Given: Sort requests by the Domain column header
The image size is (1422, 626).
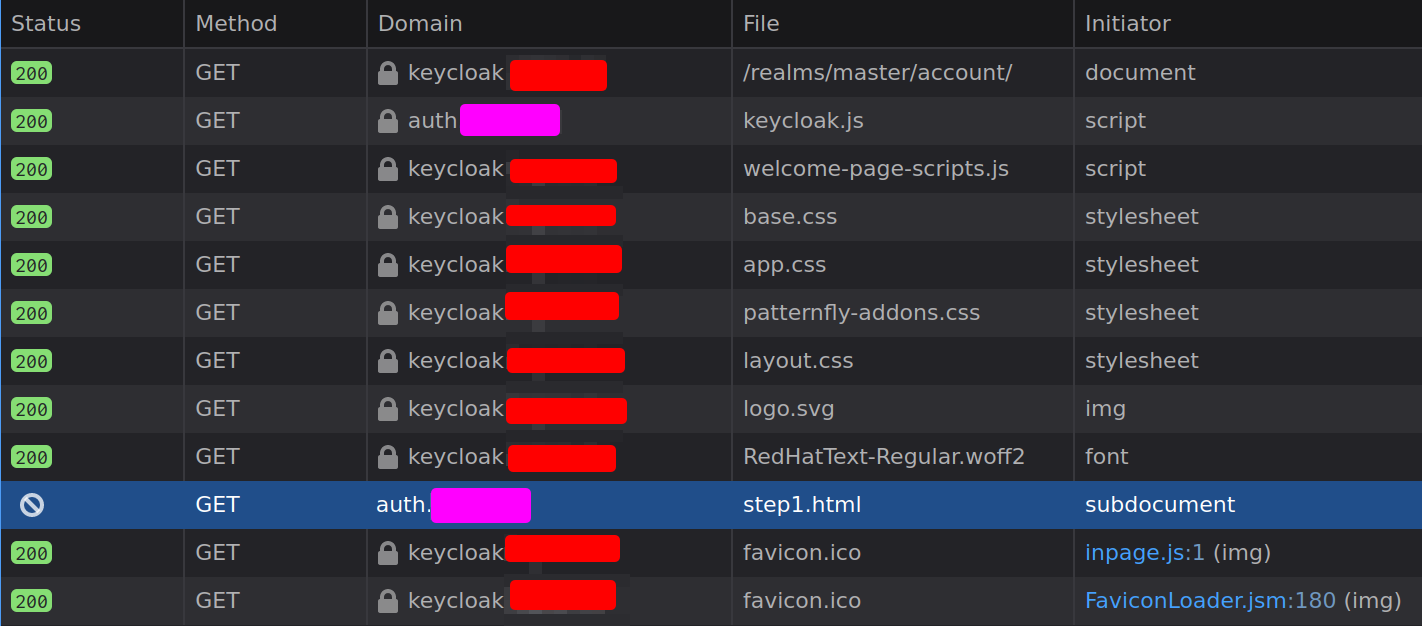Looking at the screenshot, I should tap(420, 23).
